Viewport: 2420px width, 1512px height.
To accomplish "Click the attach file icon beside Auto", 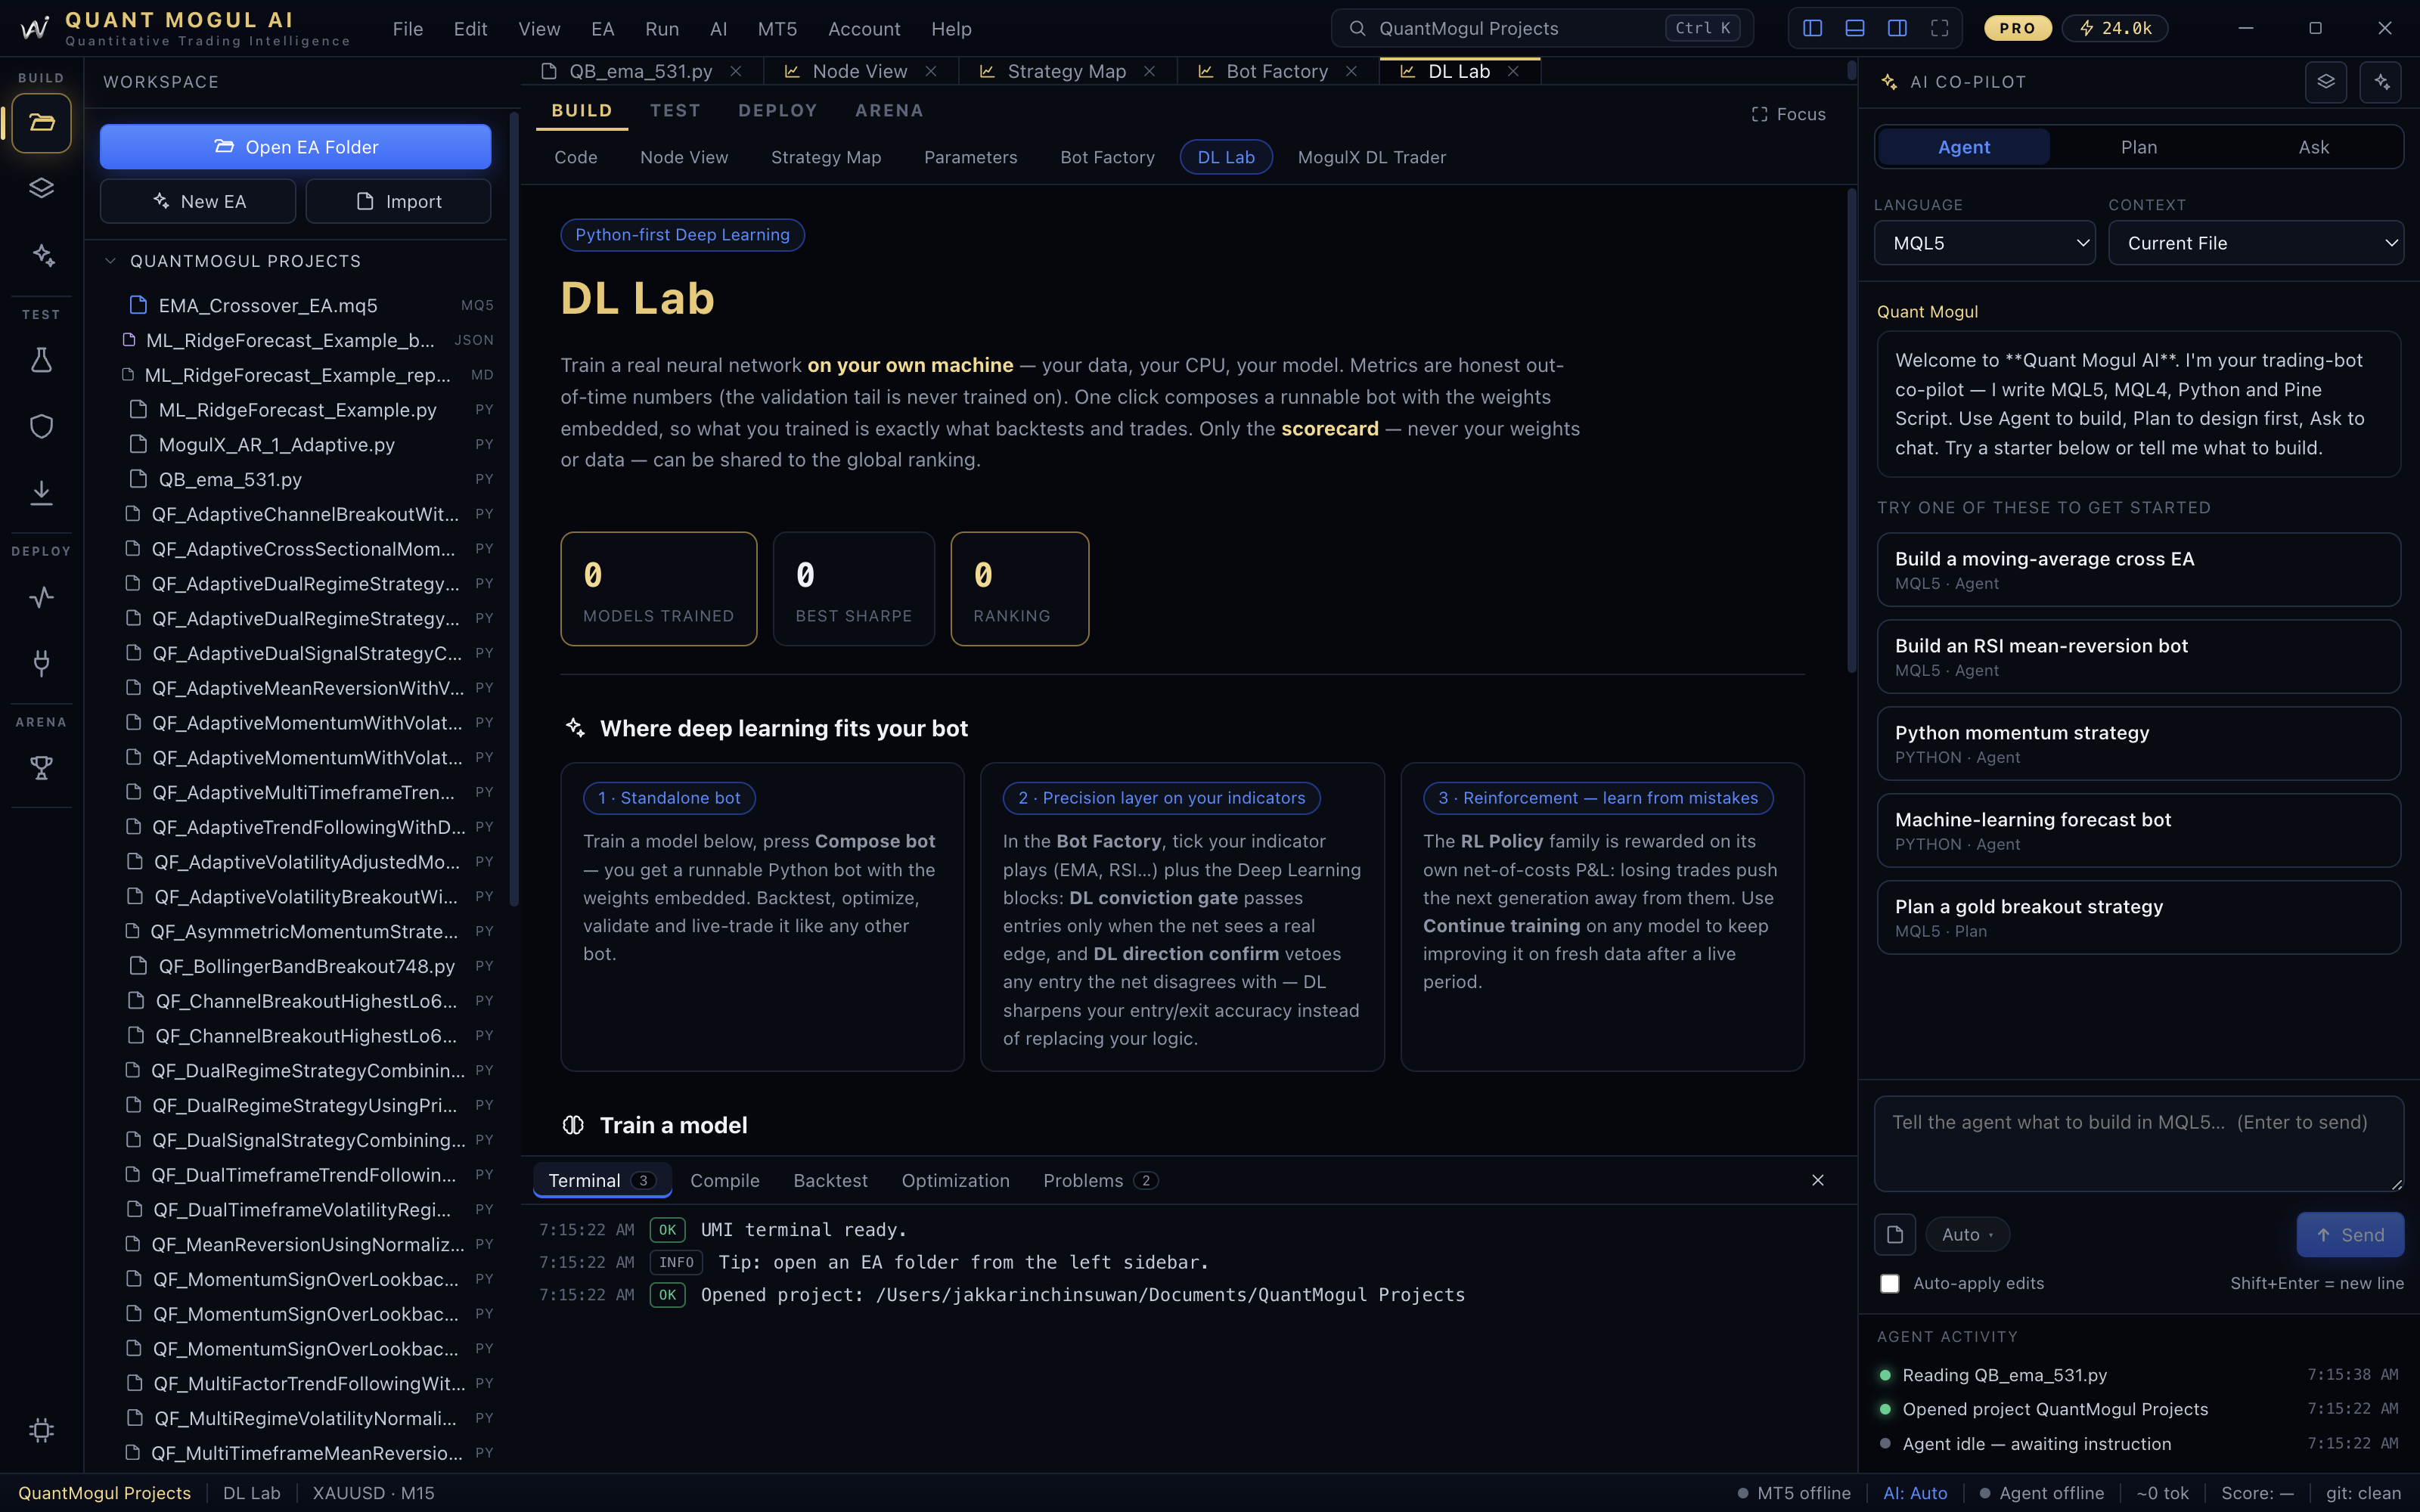I will (x=1895, y=1234).
